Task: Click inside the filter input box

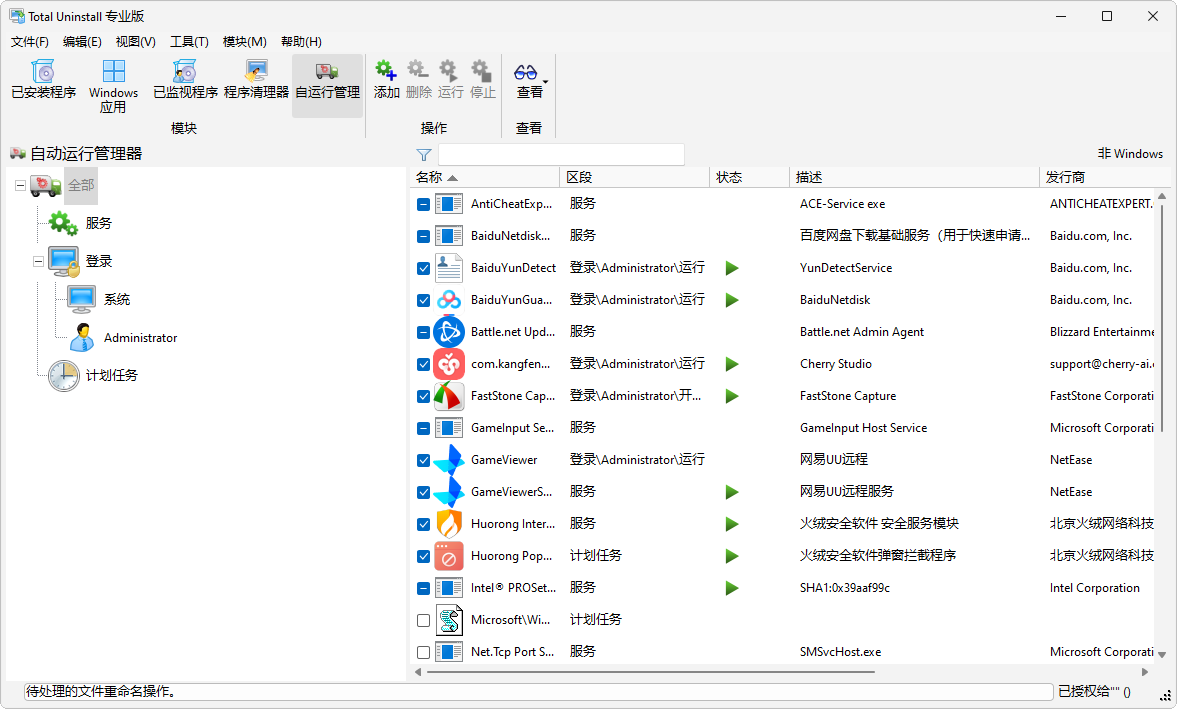Action: point(560,154)
